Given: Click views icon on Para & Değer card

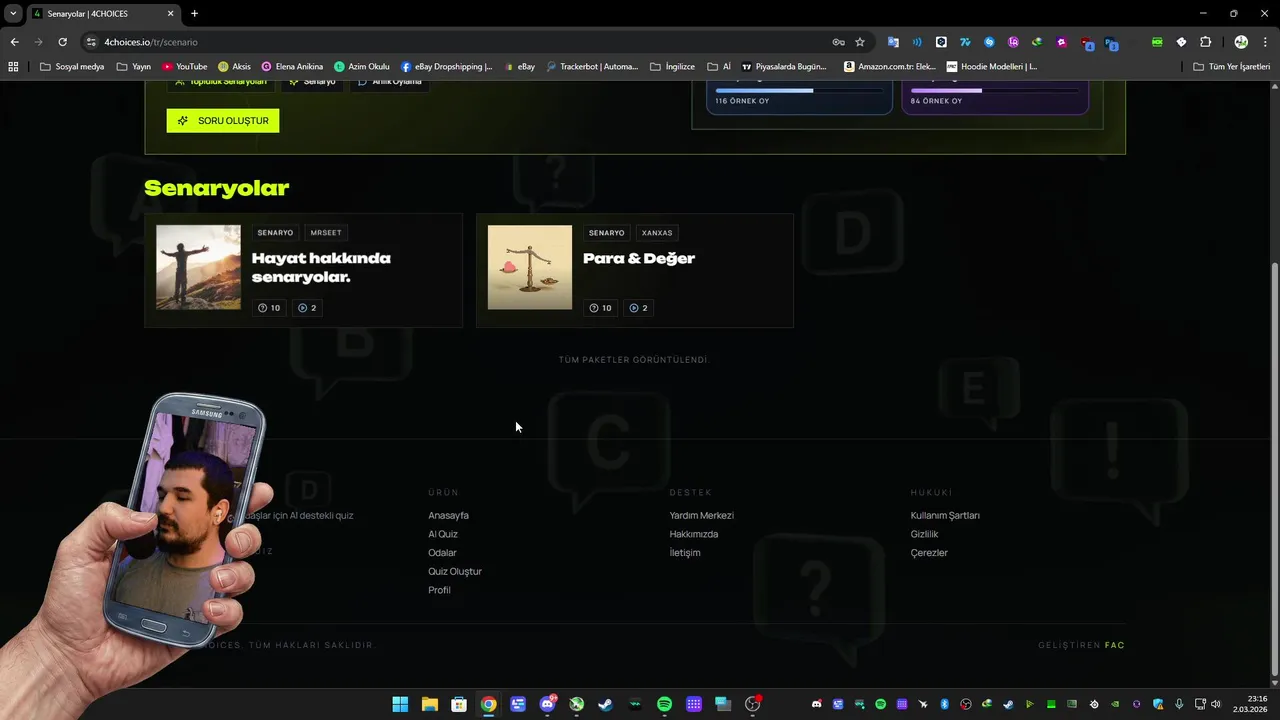Looking at the screenshot, I should 633,308.
